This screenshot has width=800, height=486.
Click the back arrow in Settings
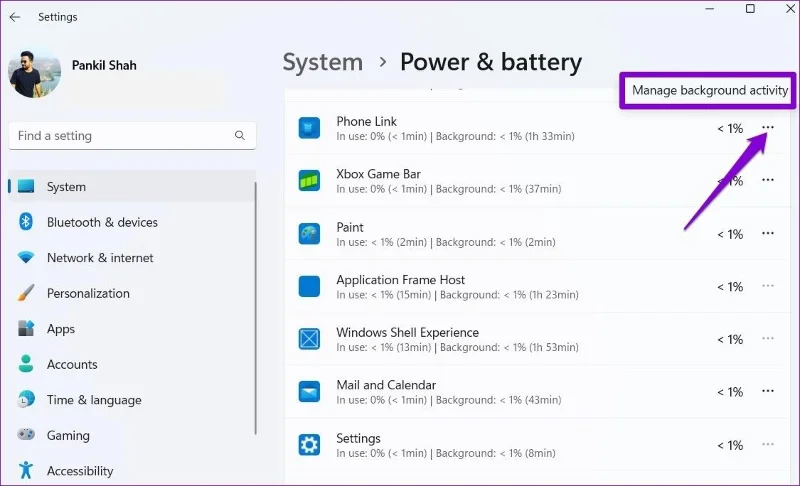(x=15, y=17)
